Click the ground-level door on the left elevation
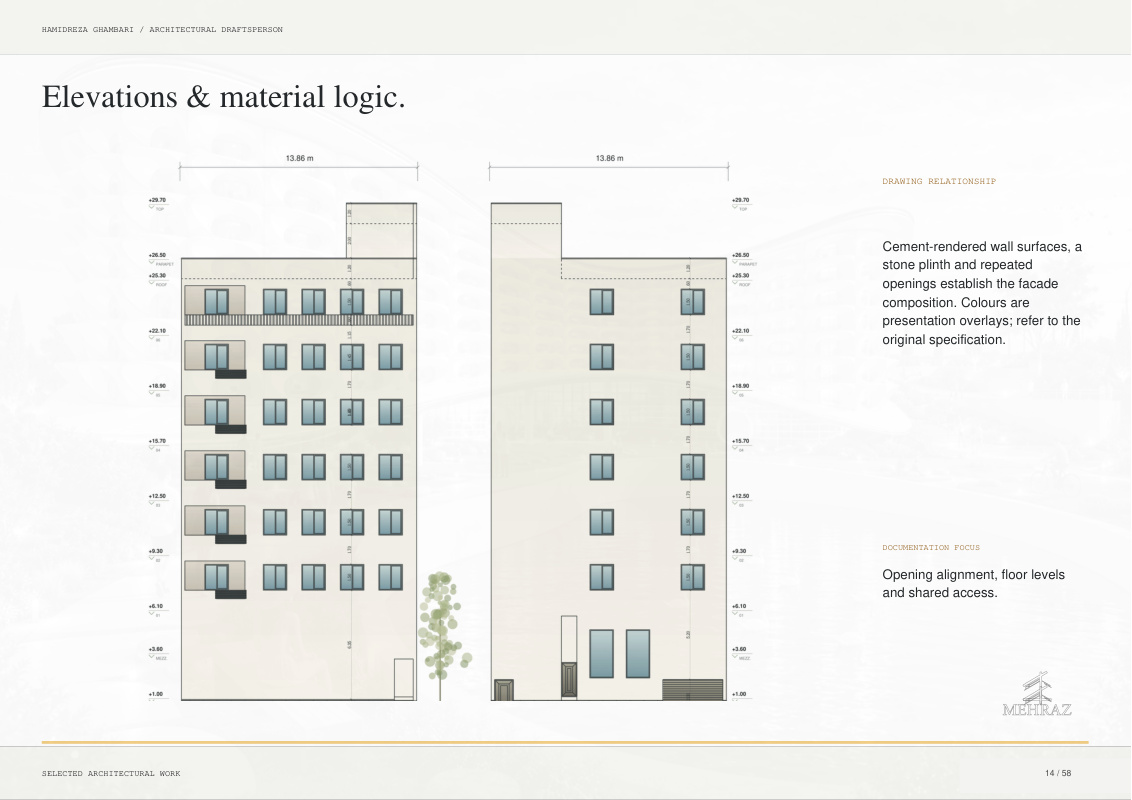Image resolution: width=1132 pixels, height=800 pixels. [404, 679]
